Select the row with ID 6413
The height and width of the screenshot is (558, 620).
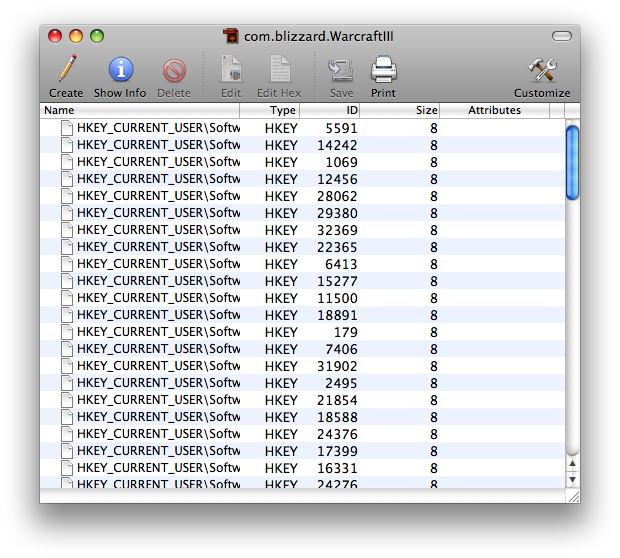click(302, 264)
